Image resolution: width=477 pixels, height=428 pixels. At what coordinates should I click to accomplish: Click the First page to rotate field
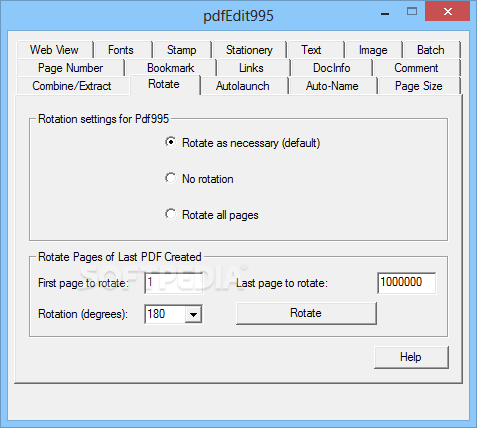click(174, 283)
